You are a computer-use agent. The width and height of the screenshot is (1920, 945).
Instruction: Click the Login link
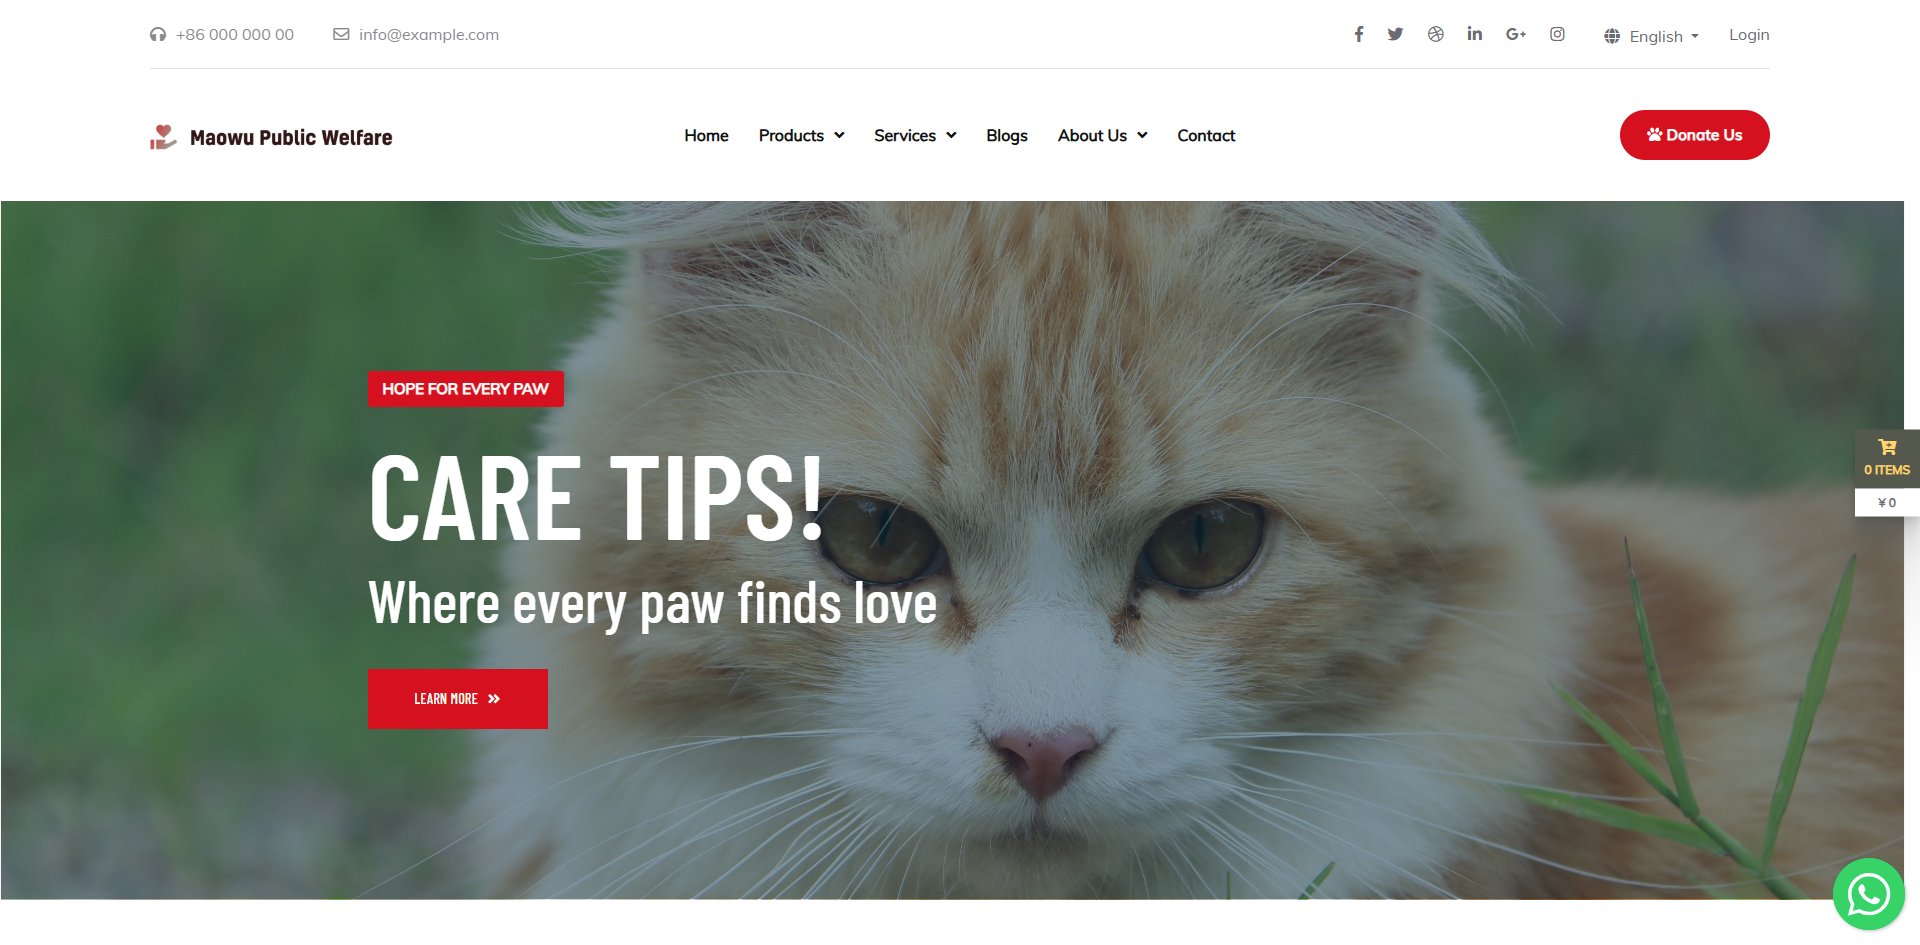point(1749,34)
